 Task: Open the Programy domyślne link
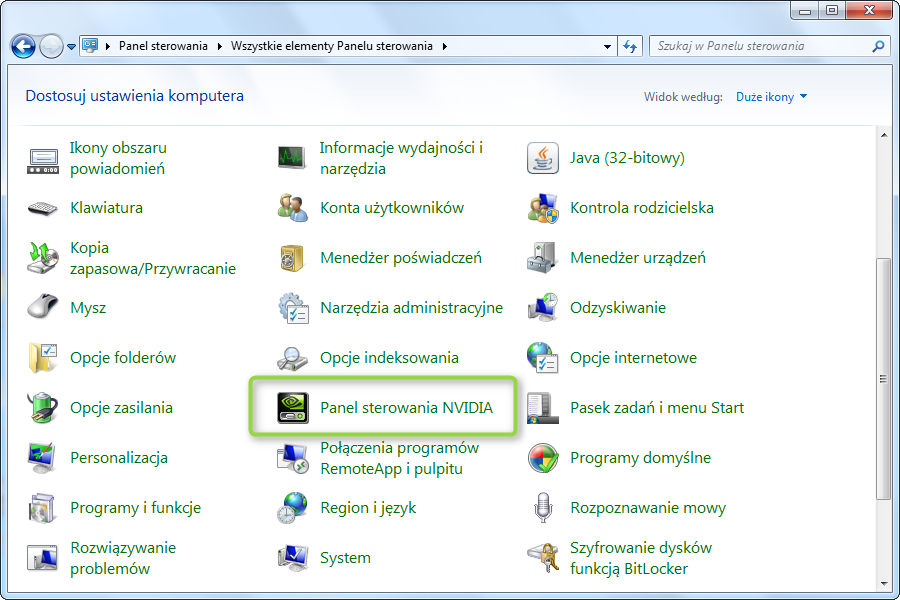pyautogui.click(x=640, y=458)
